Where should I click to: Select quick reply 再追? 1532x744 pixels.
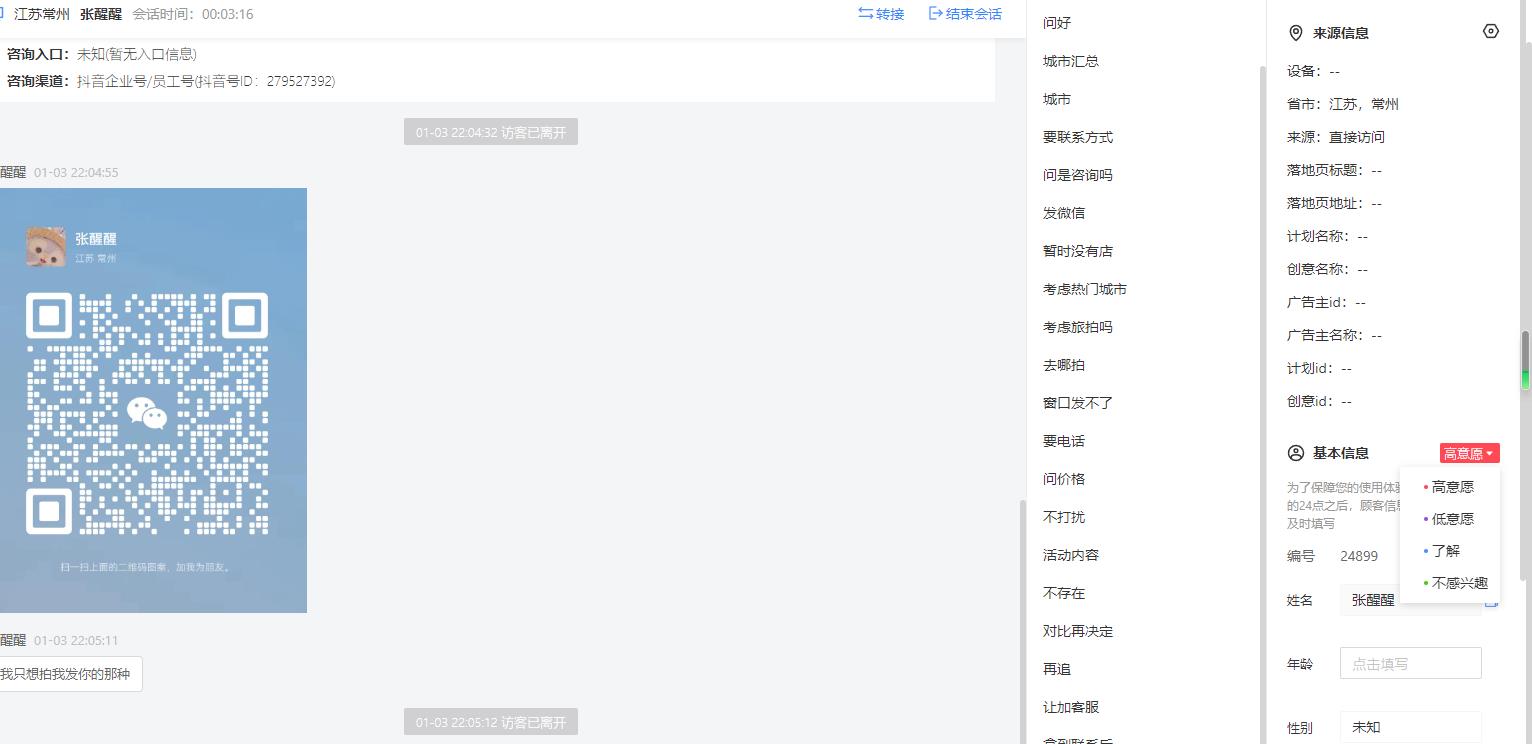pos(1057,669)
